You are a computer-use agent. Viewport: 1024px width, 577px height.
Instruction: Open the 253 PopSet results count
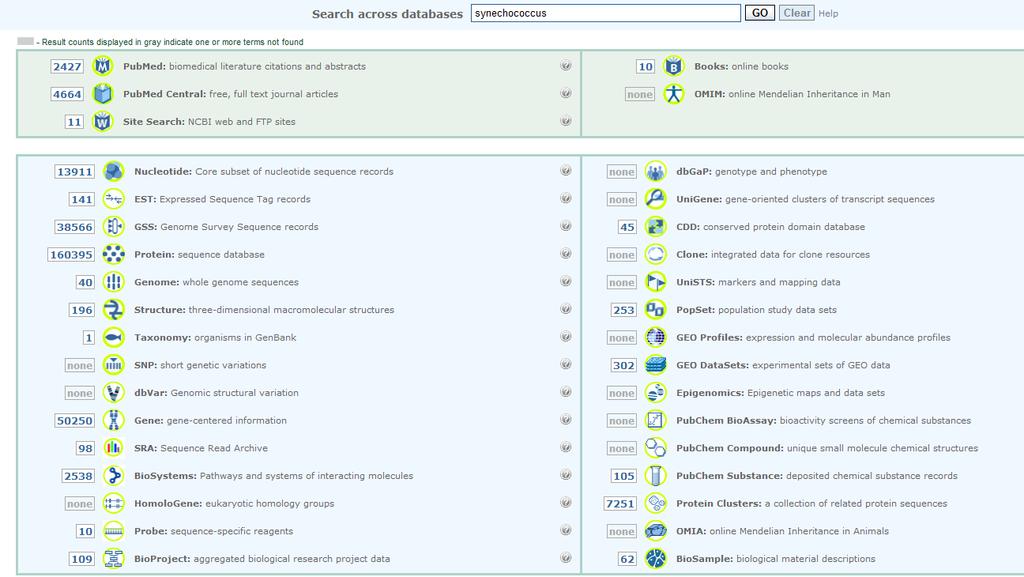(624, 310)
